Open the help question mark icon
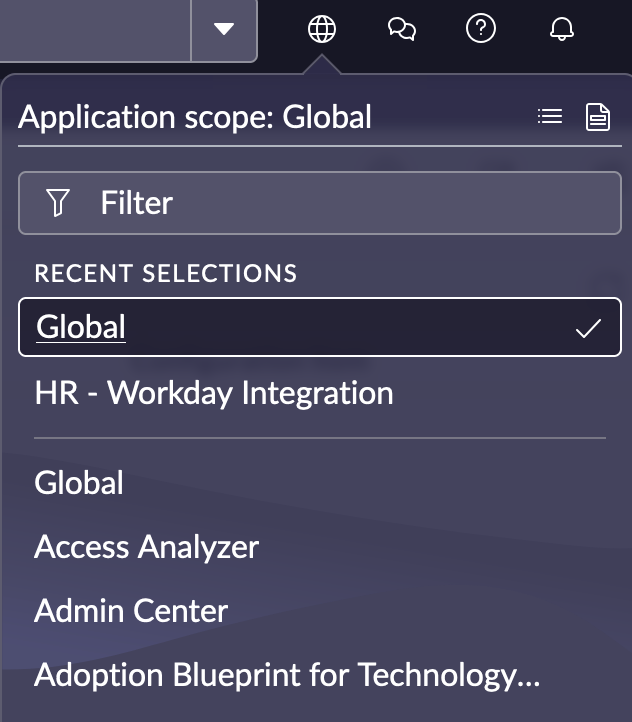This screenshot has width=632, height=722. point(481,29)
